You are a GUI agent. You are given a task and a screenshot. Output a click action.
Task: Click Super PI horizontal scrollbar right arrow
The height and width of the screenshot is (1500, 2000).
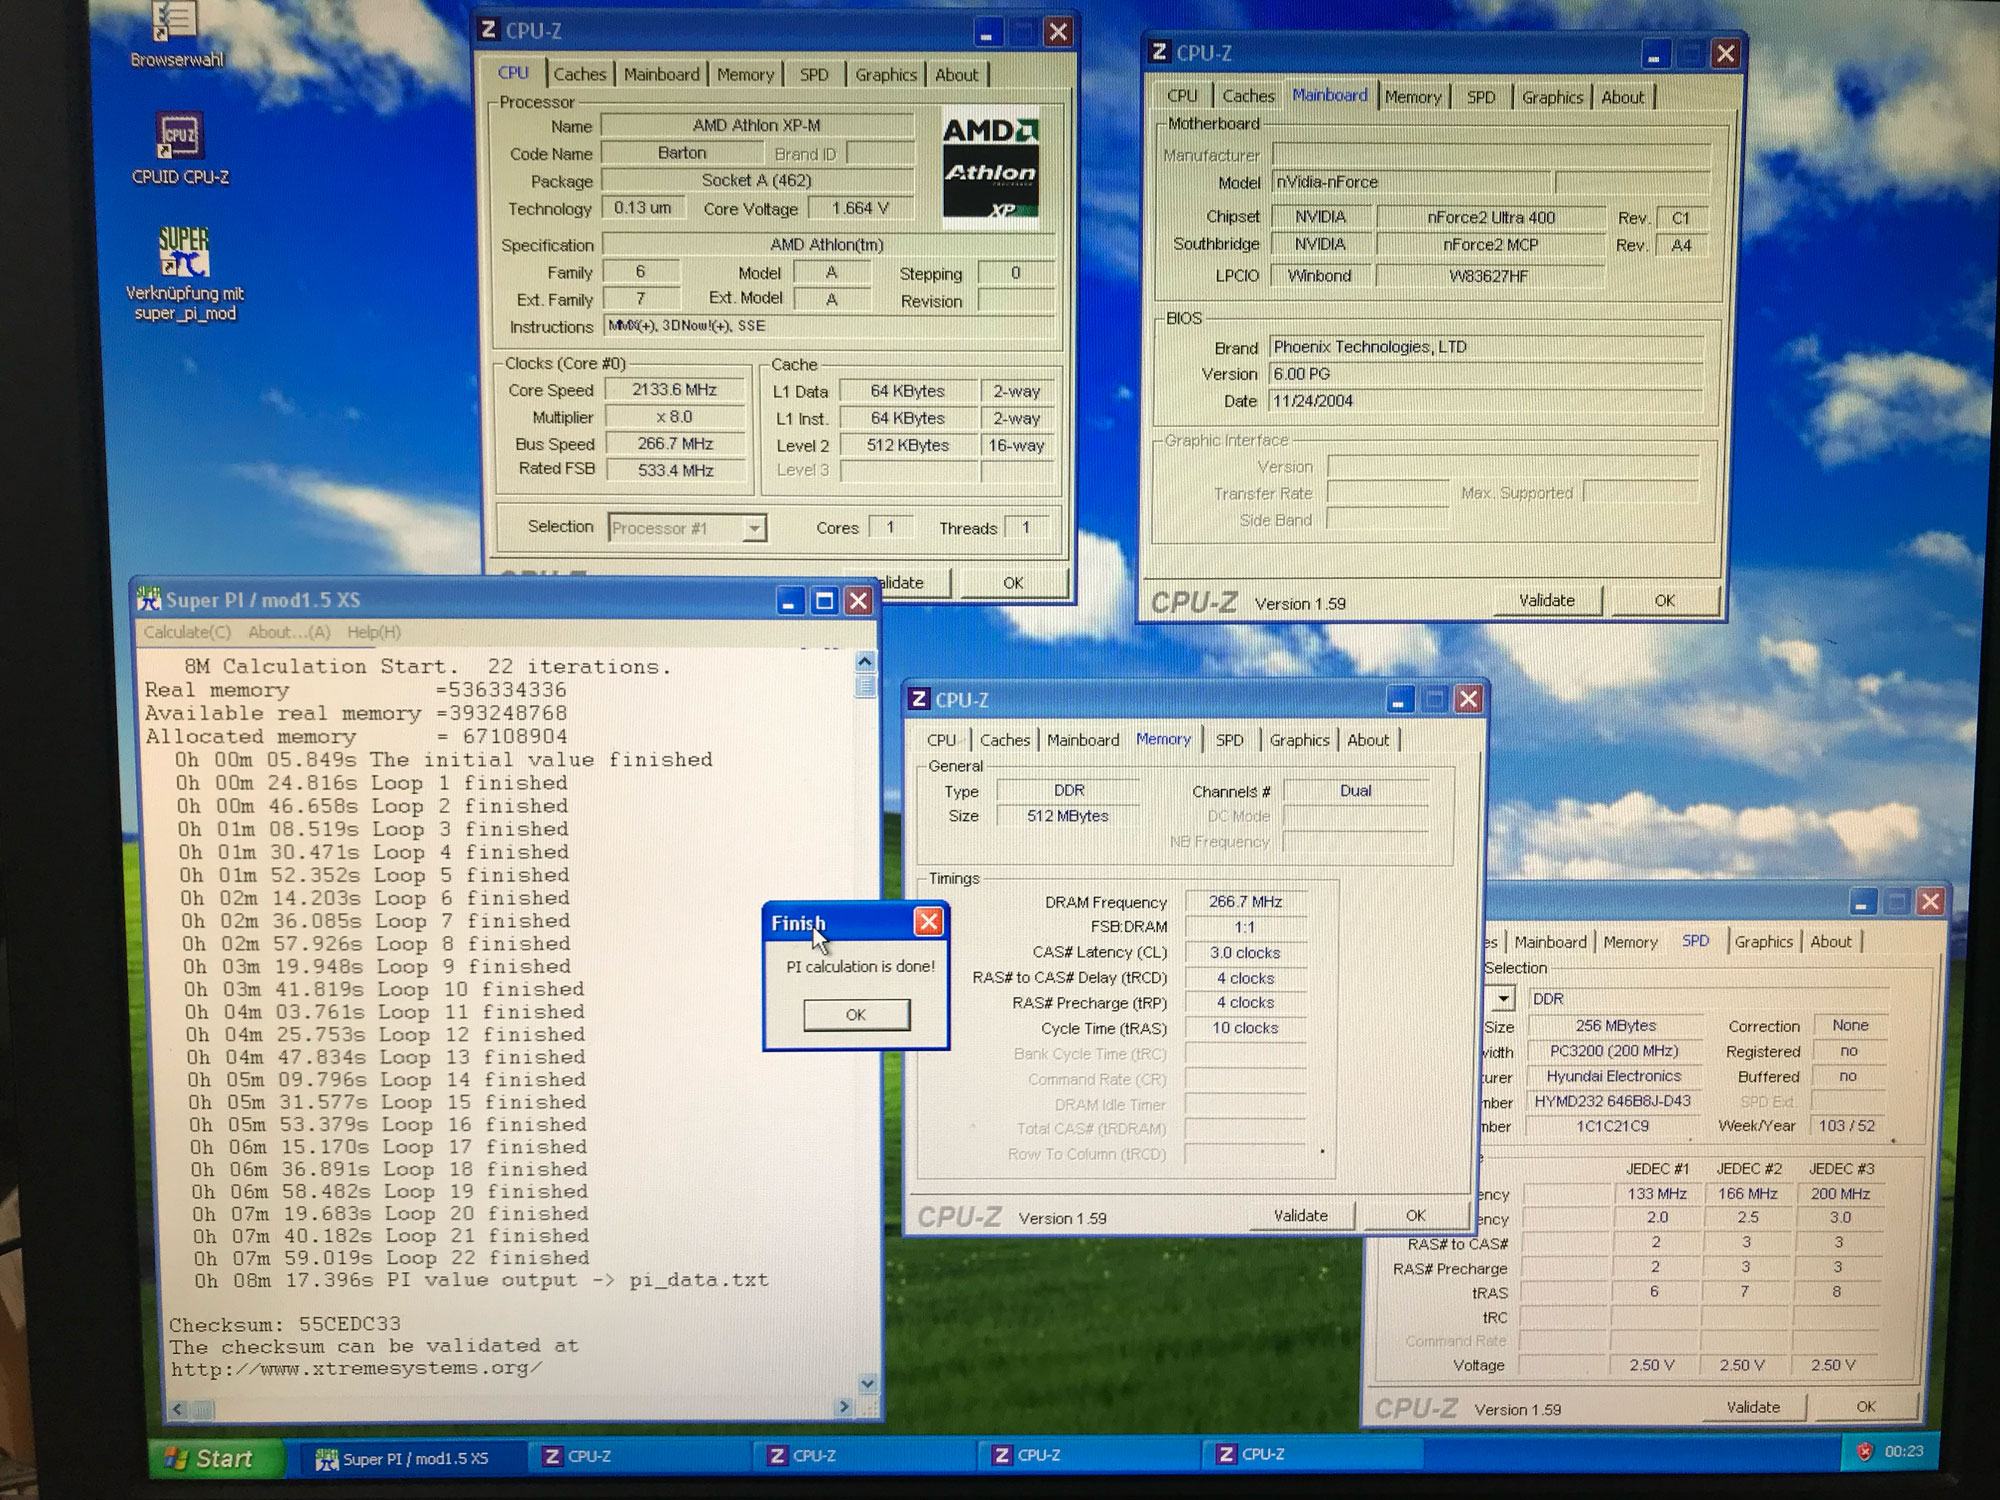point(844,1407)
